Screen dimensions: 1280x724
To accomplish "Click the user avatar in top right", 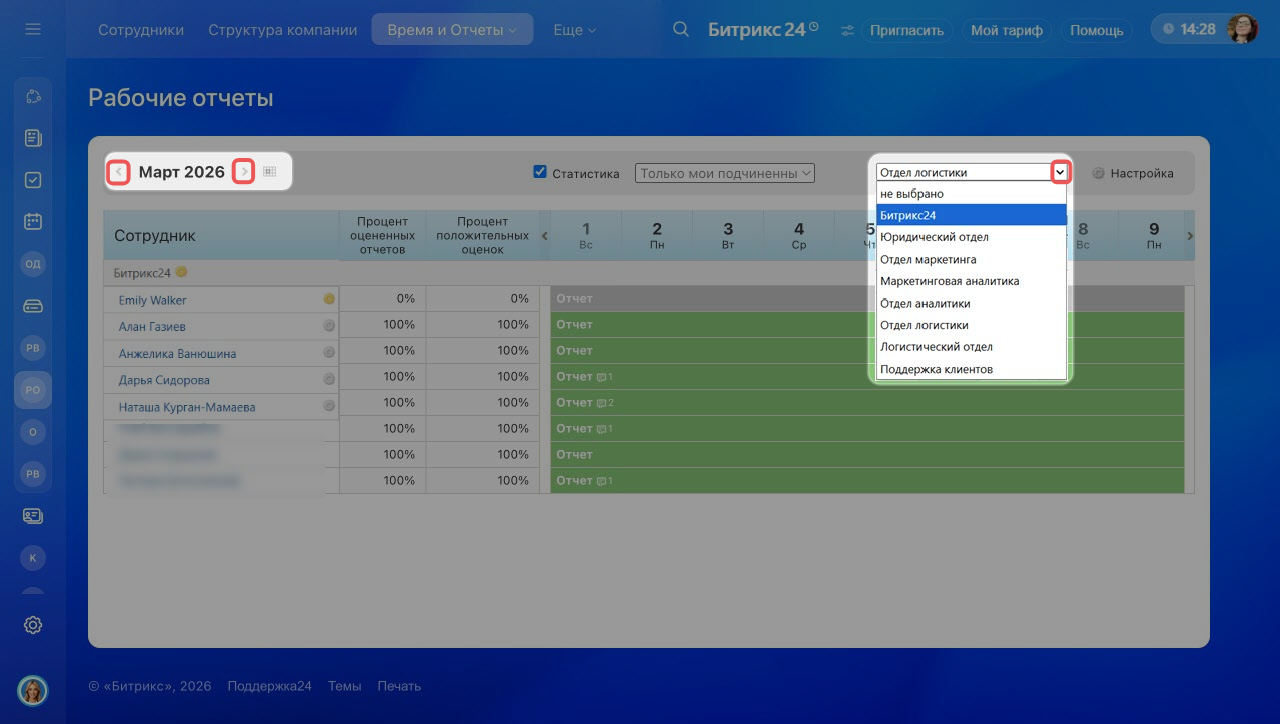I will 1242,29.
